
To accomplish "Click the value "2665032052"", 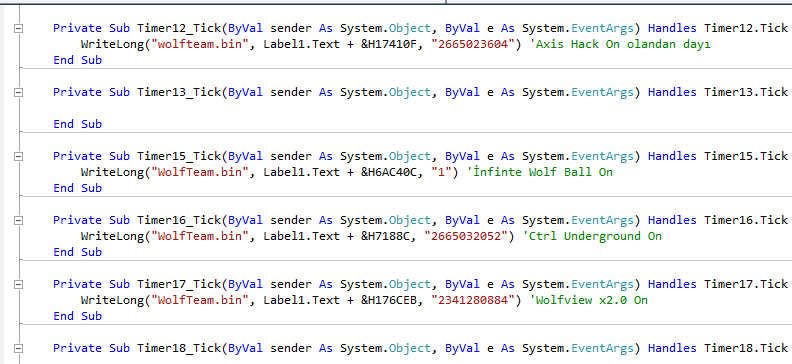I will 466,236.
